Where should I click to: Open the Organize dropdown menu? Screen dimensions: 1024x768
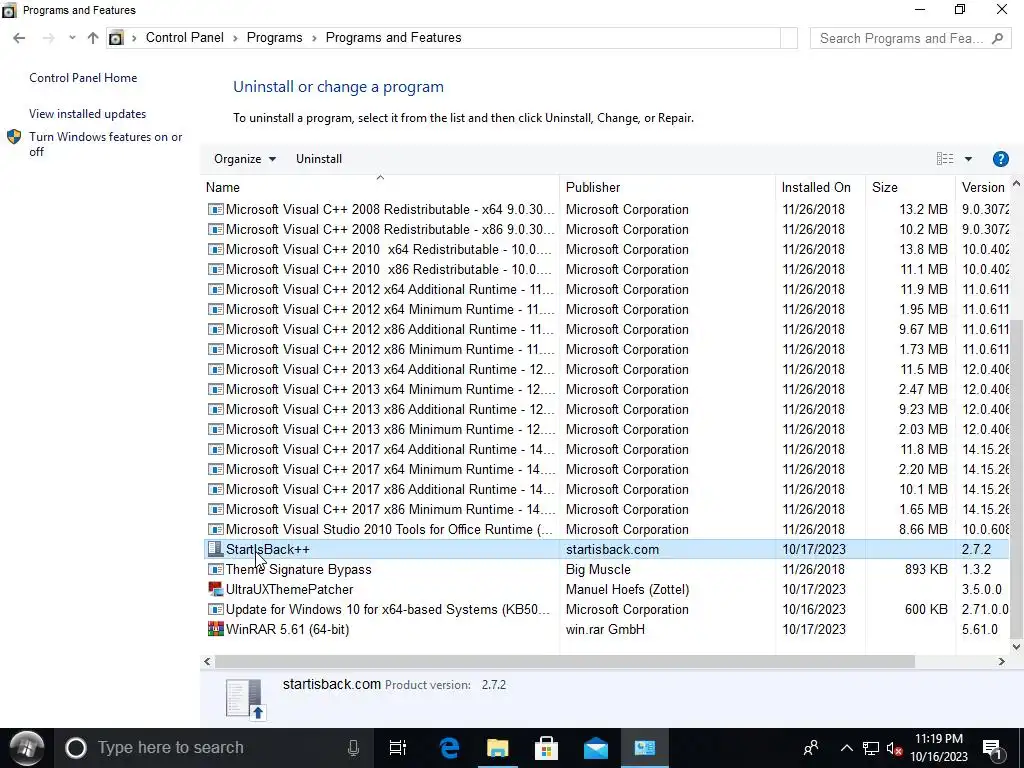245,159
